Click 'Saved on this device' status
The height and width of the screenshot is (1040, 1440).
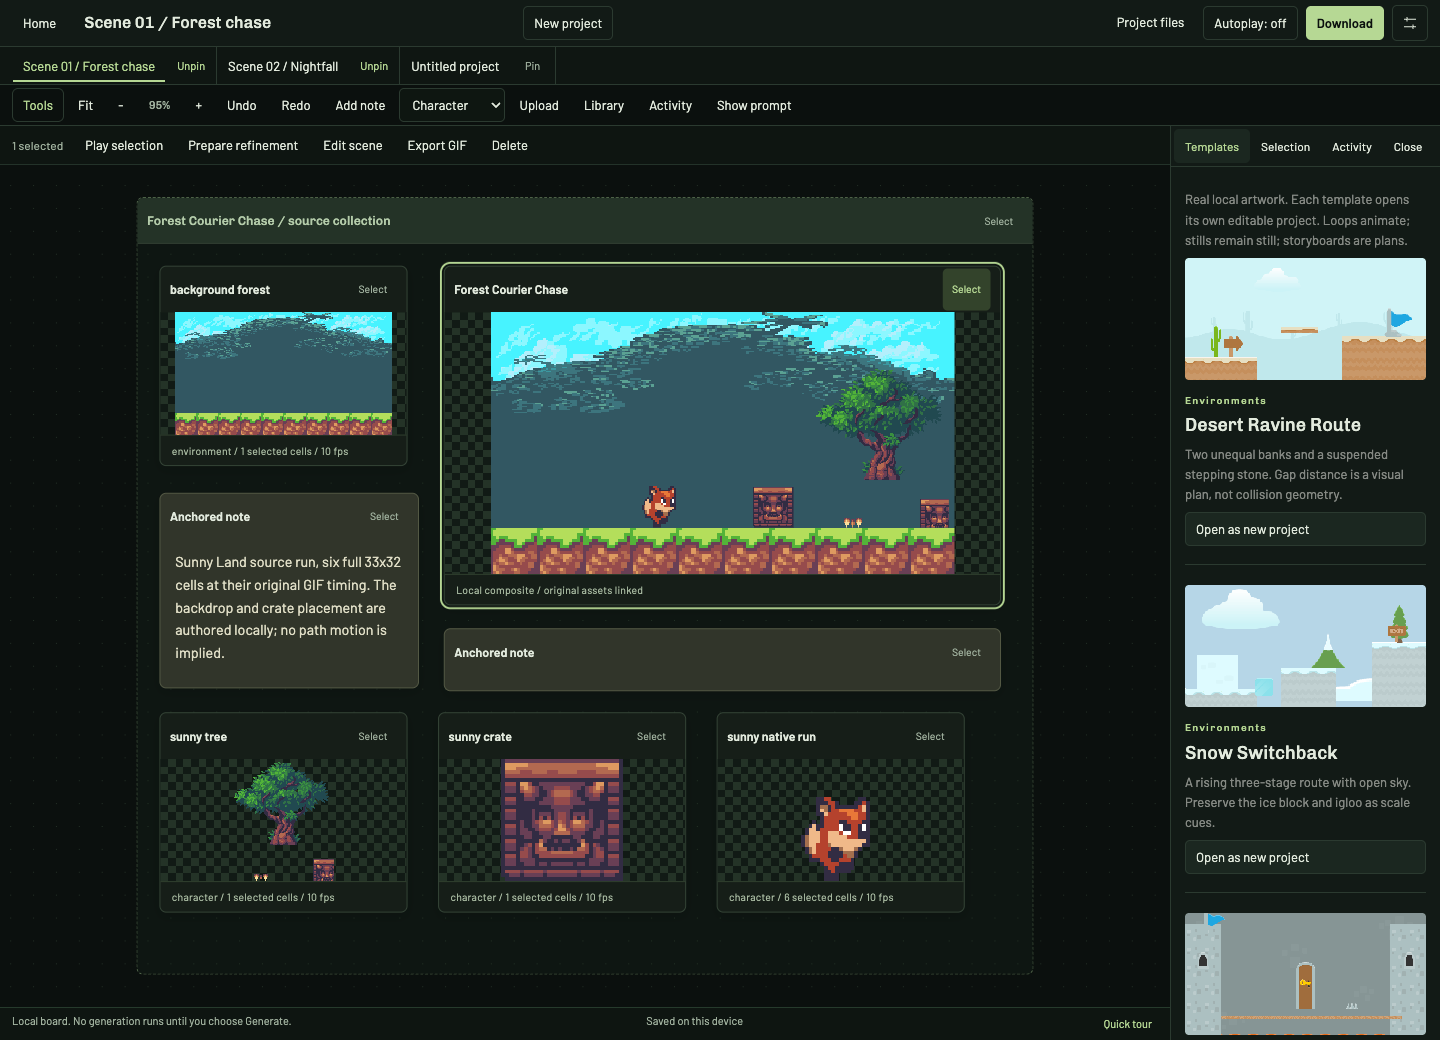[694, 1021]
